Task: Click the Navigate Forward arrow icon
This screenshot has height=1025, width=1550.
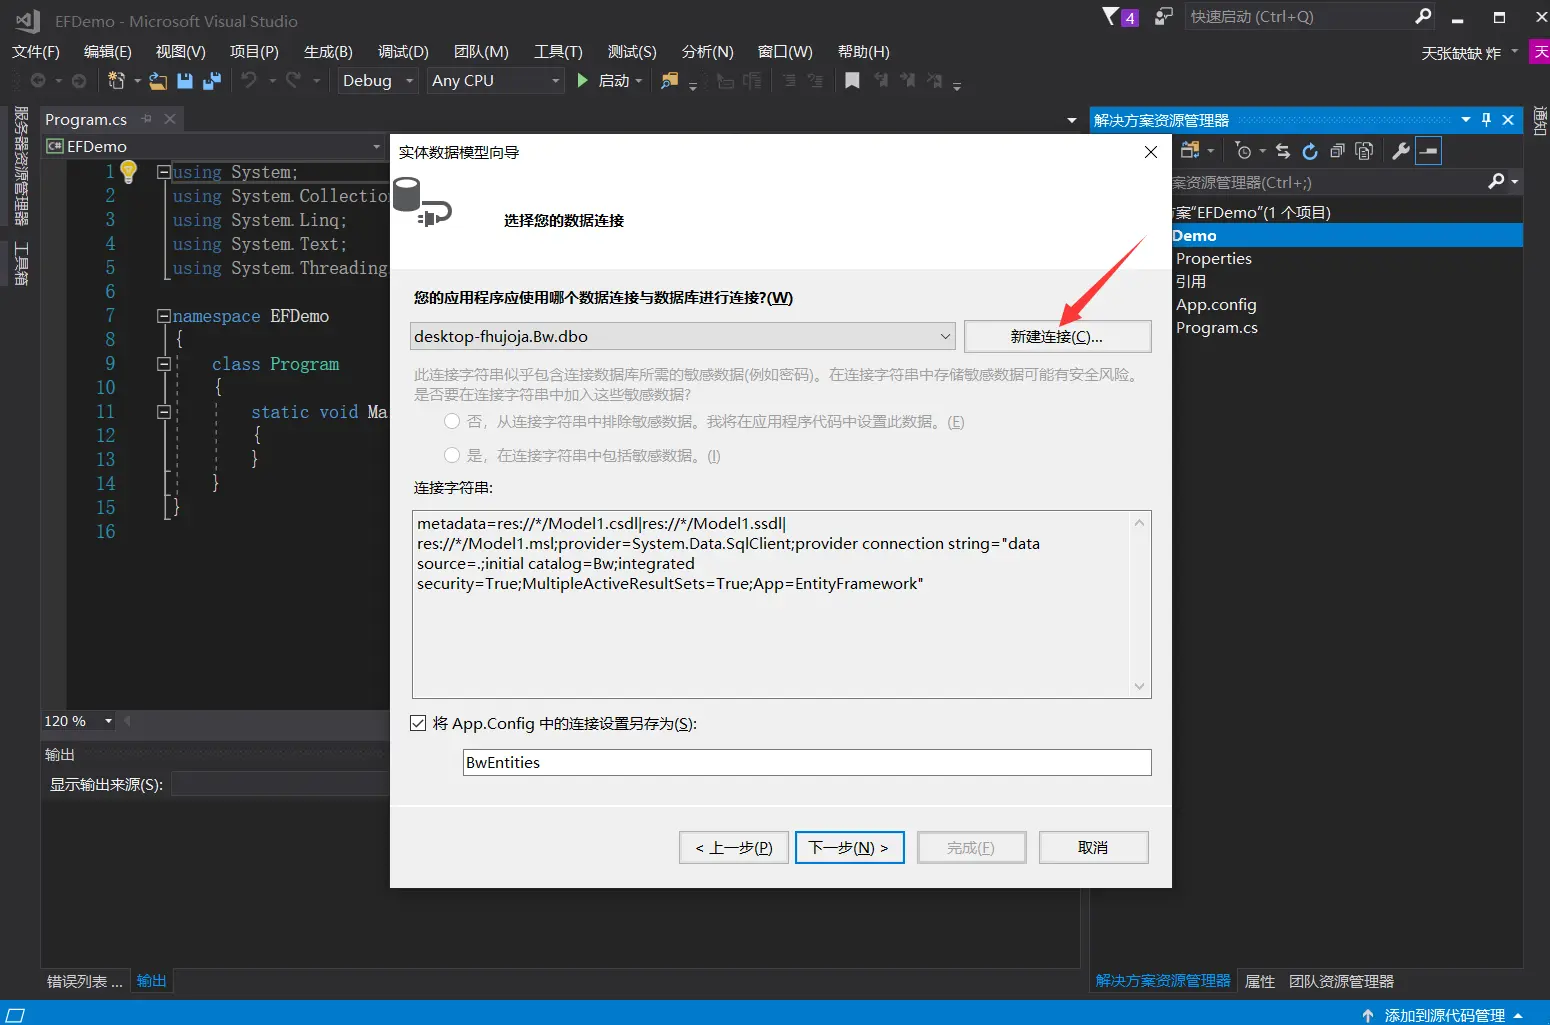Action: click(79, 81)
